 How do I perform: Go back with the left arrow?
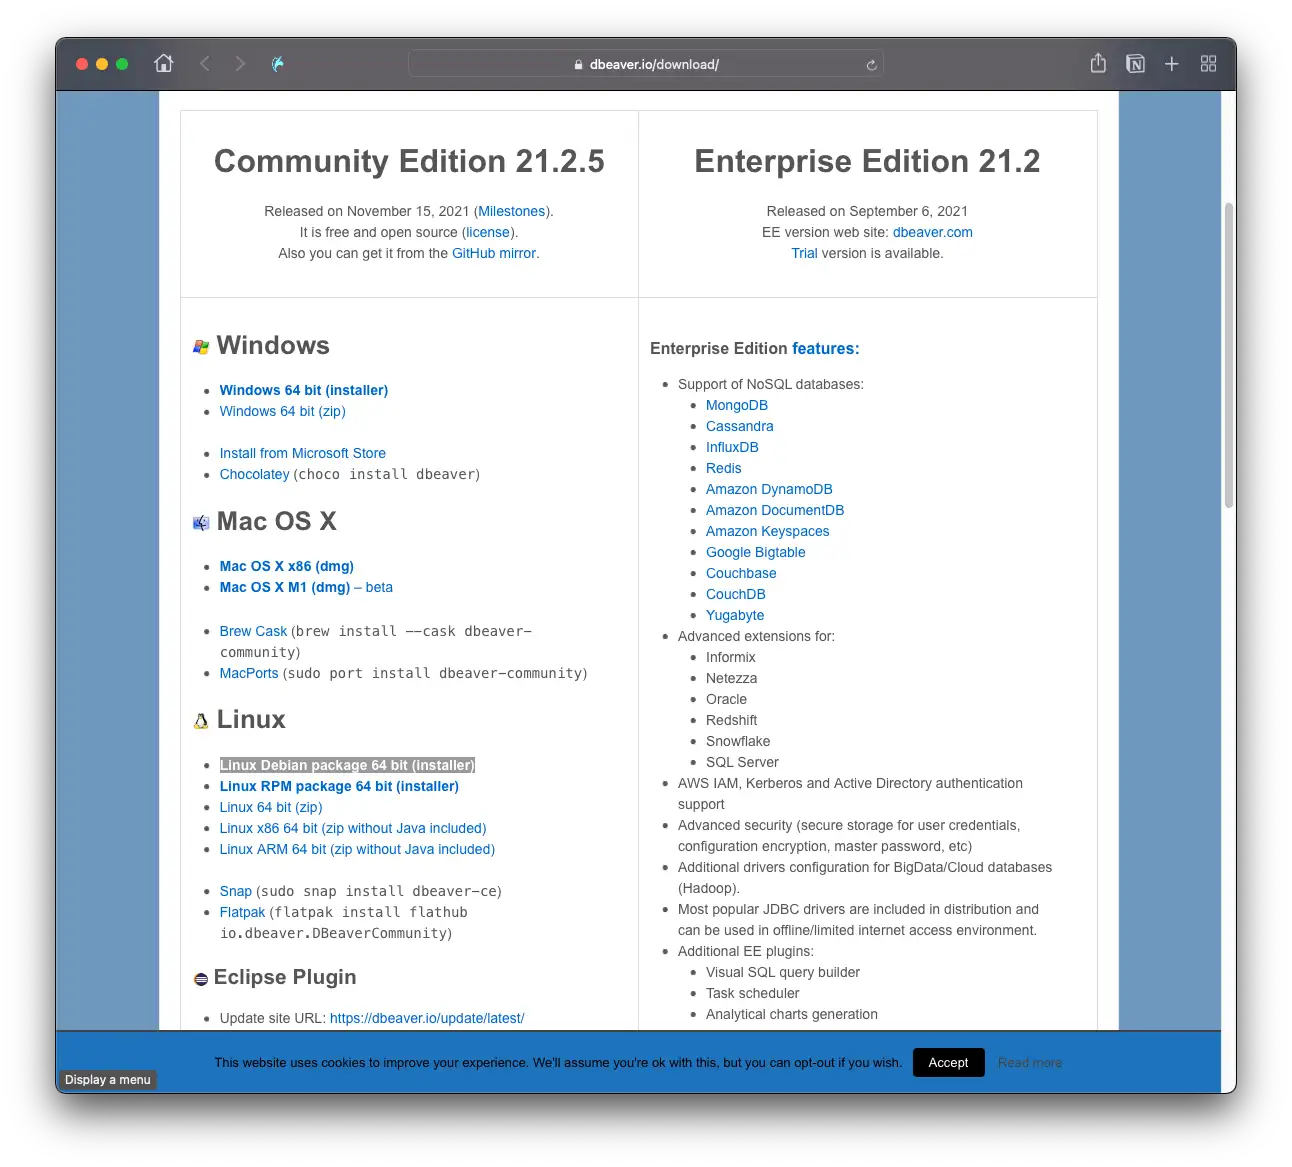pos(205,64)
